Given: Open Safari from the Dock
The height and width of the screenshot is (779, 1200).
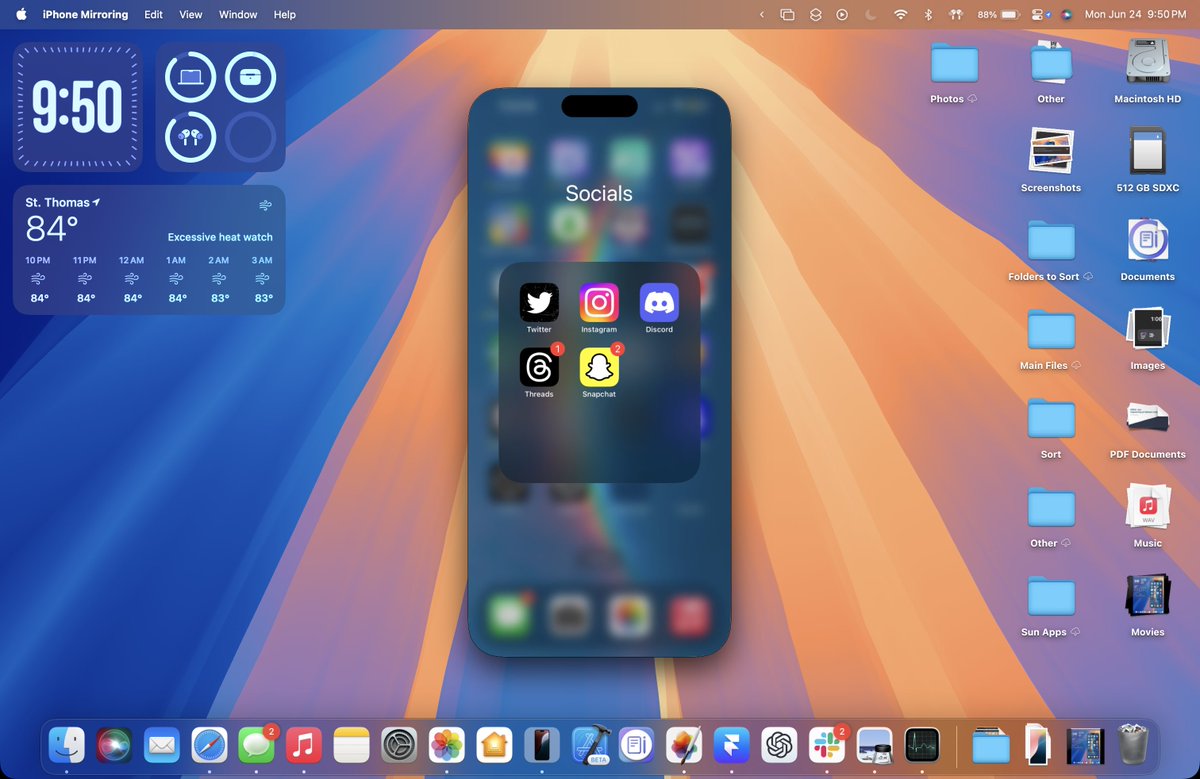Looking at the screenshot, I should point(210,745).
